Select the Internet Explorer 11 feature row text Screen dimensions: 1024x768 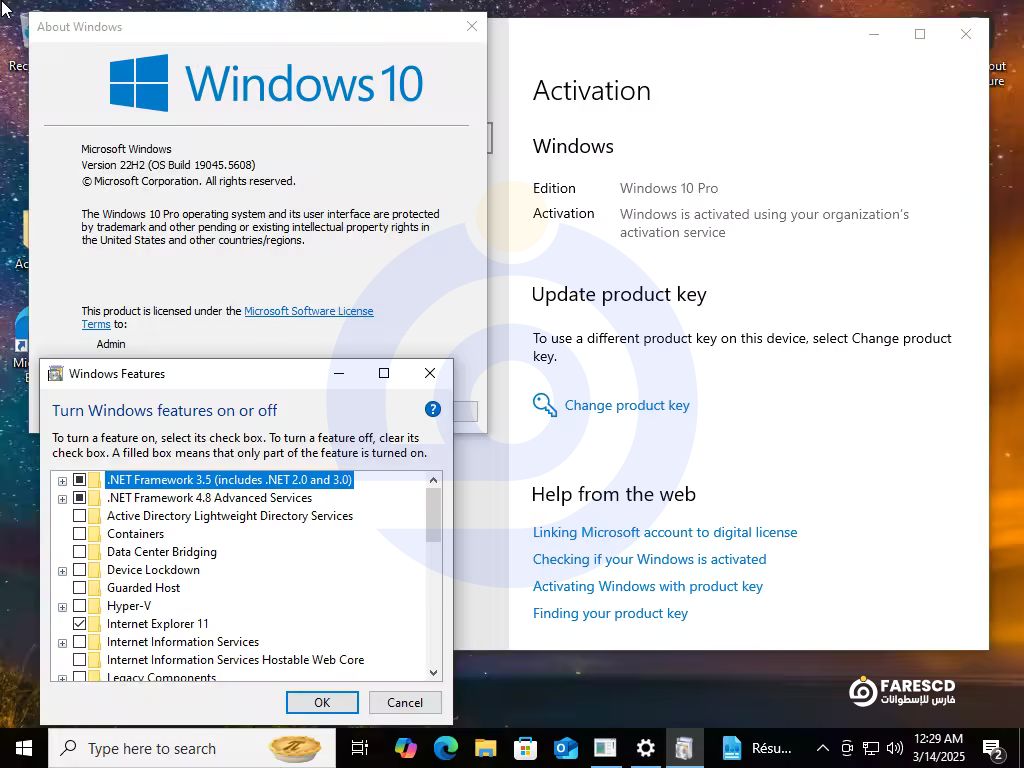tap(157, 624)
